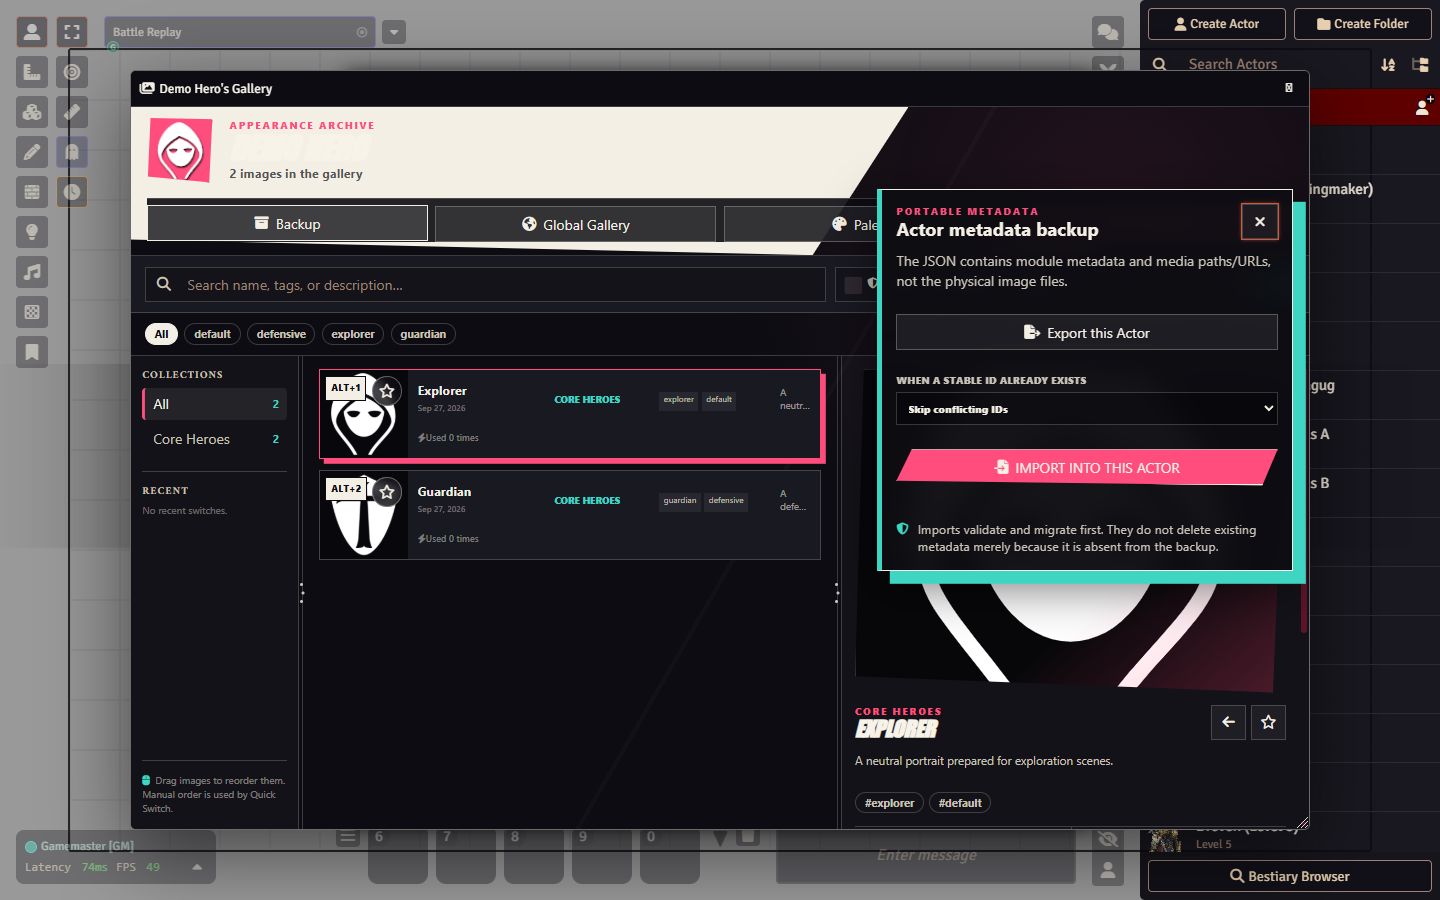The image size is (1440, 900).
Task: Filter gallery by the defensive tag
Action: (281, 334)
